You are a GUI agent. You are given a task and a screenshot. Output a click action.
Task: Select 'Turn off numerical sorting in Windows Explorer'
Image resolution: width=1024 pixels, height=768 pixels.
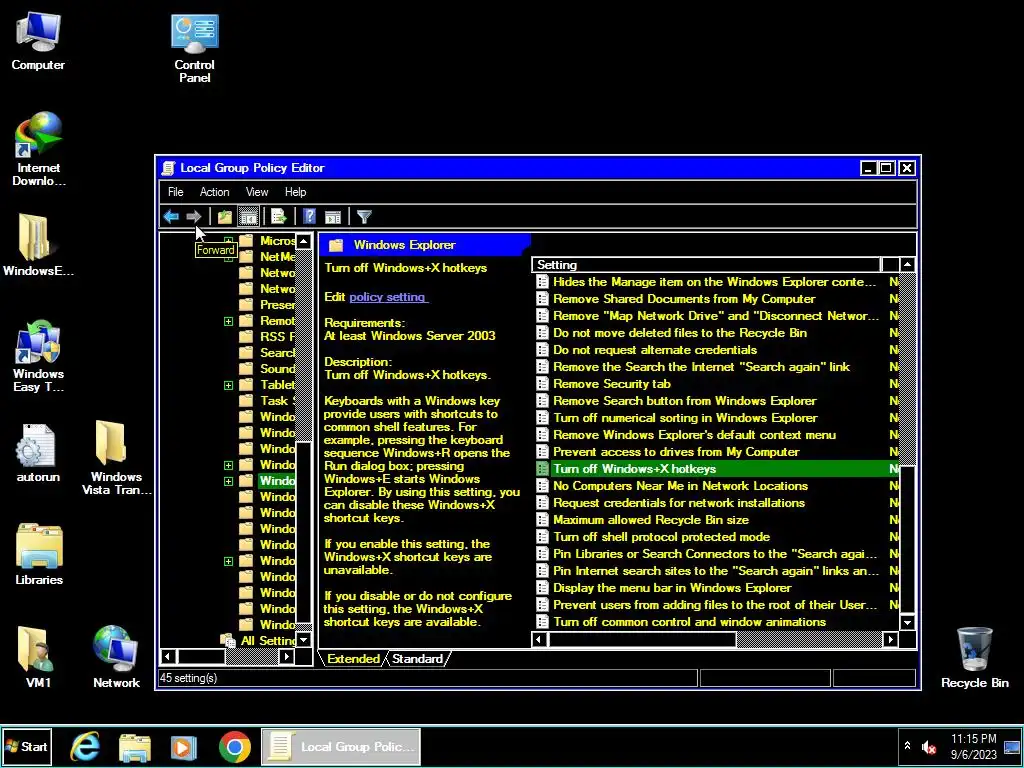point(685,417)
